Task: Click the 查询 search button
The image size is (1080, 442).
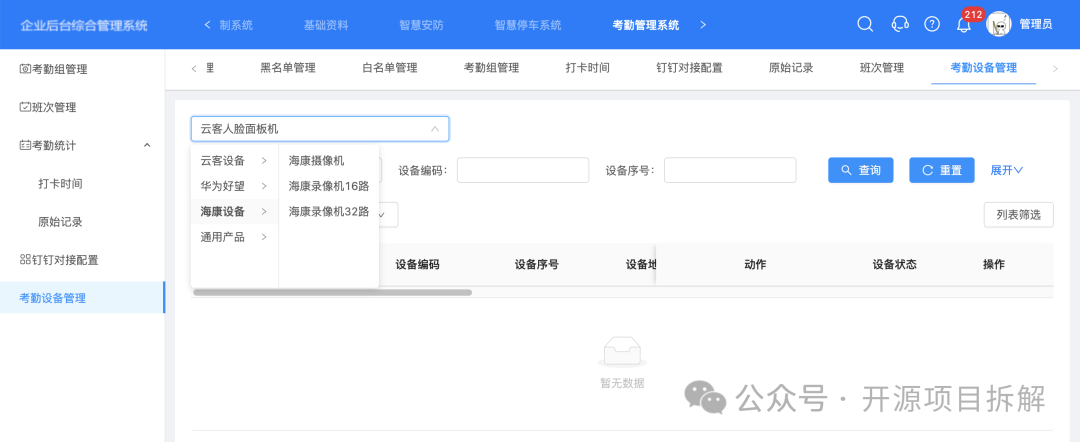Action: tap(860, 170)
